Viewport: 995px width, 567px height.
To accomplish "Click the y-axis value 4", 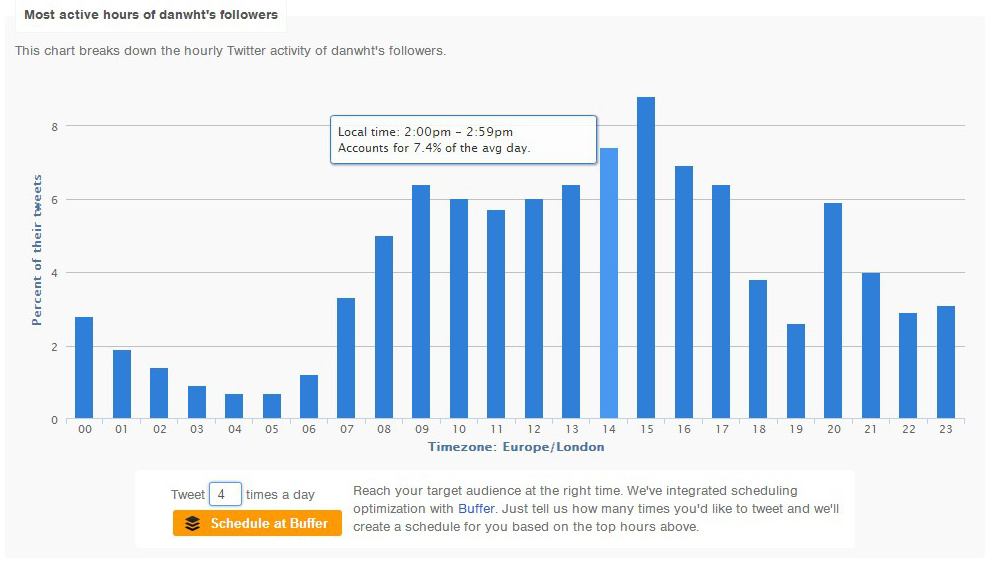I will 55,273.
